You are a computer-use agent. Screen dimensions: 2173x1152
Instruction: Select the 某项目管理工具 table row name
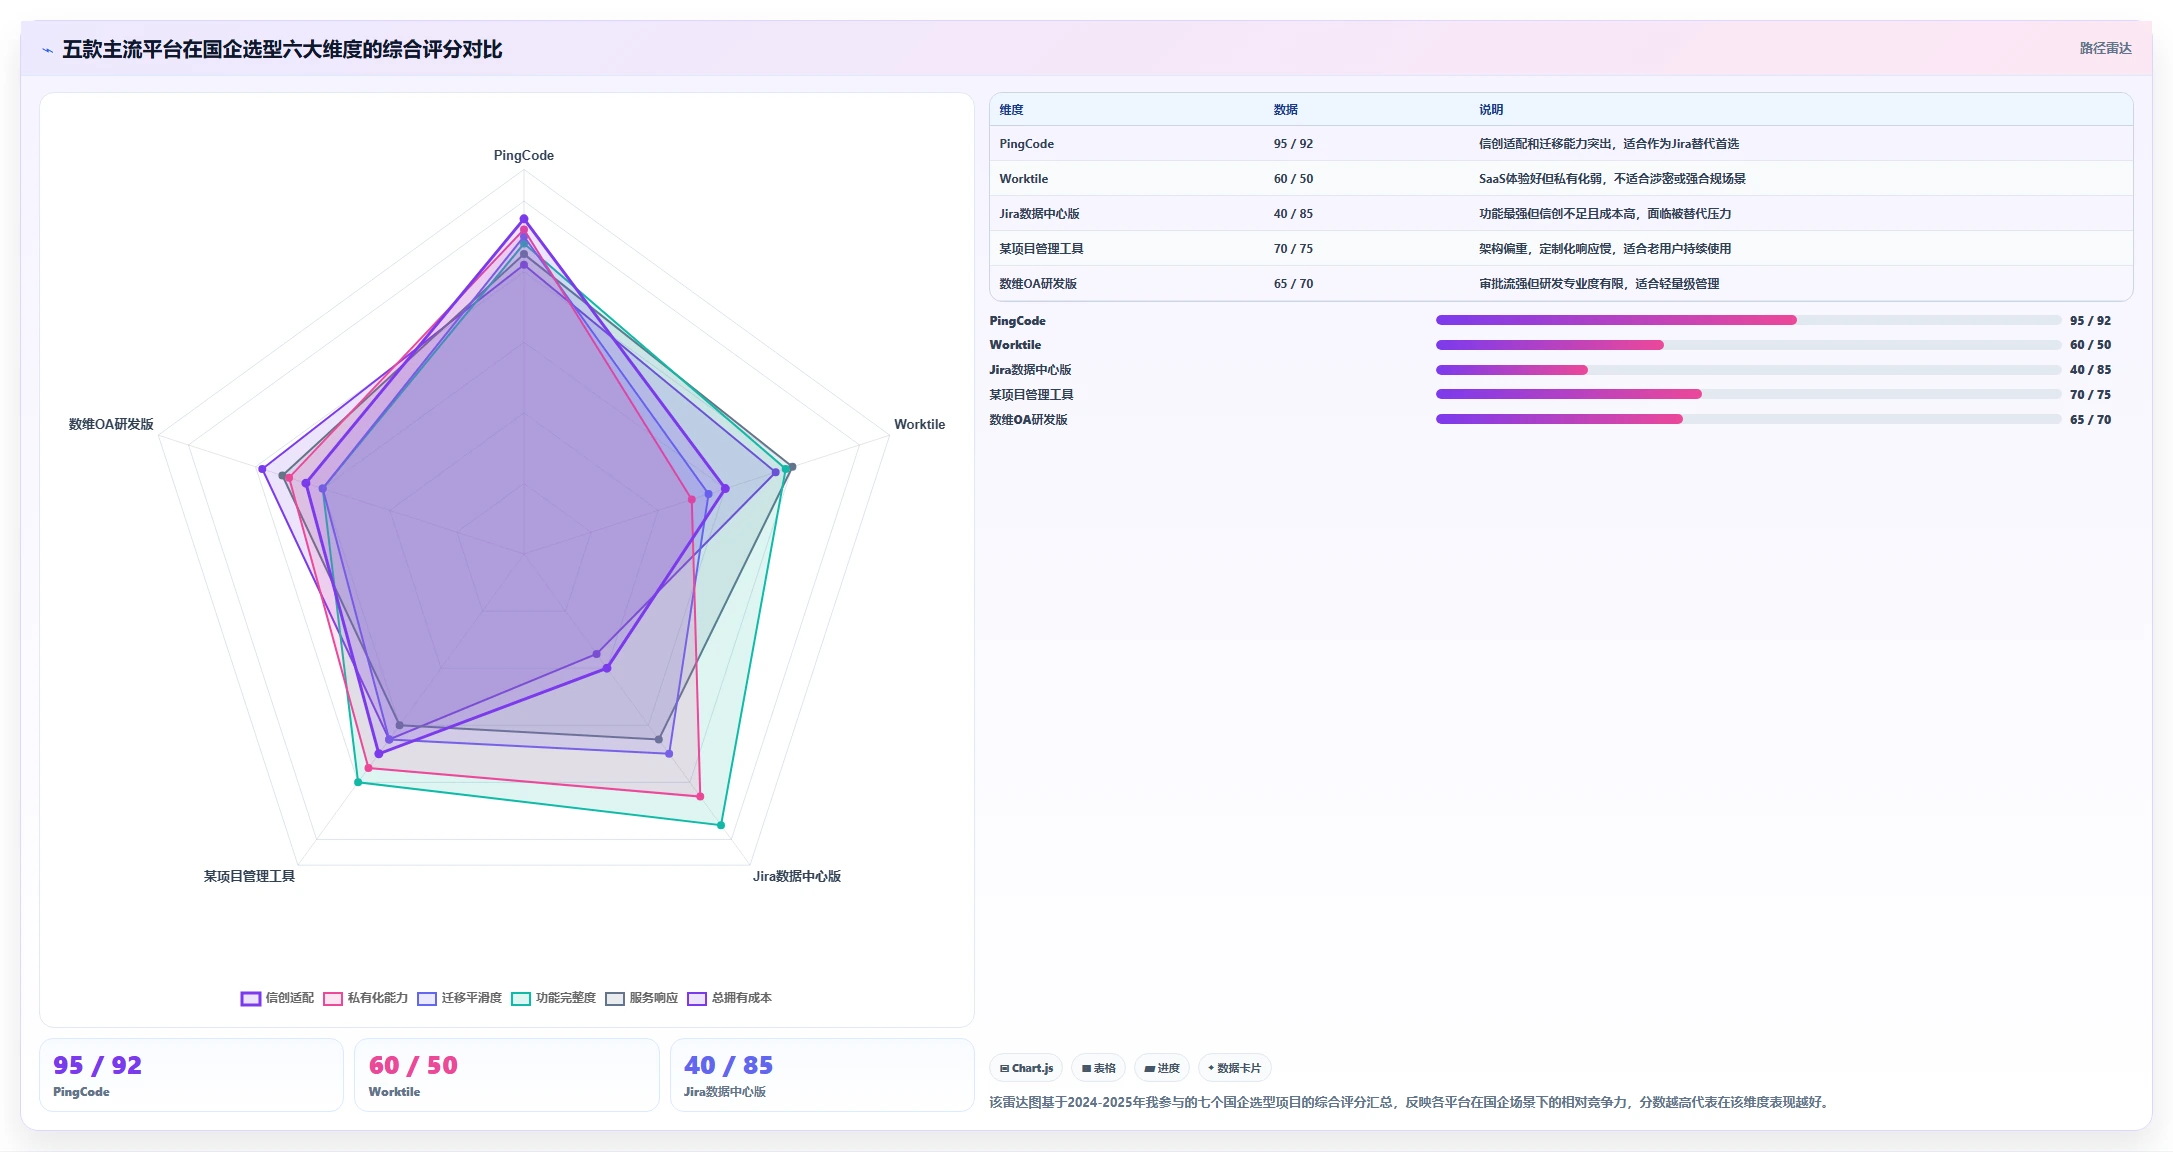1041,249
